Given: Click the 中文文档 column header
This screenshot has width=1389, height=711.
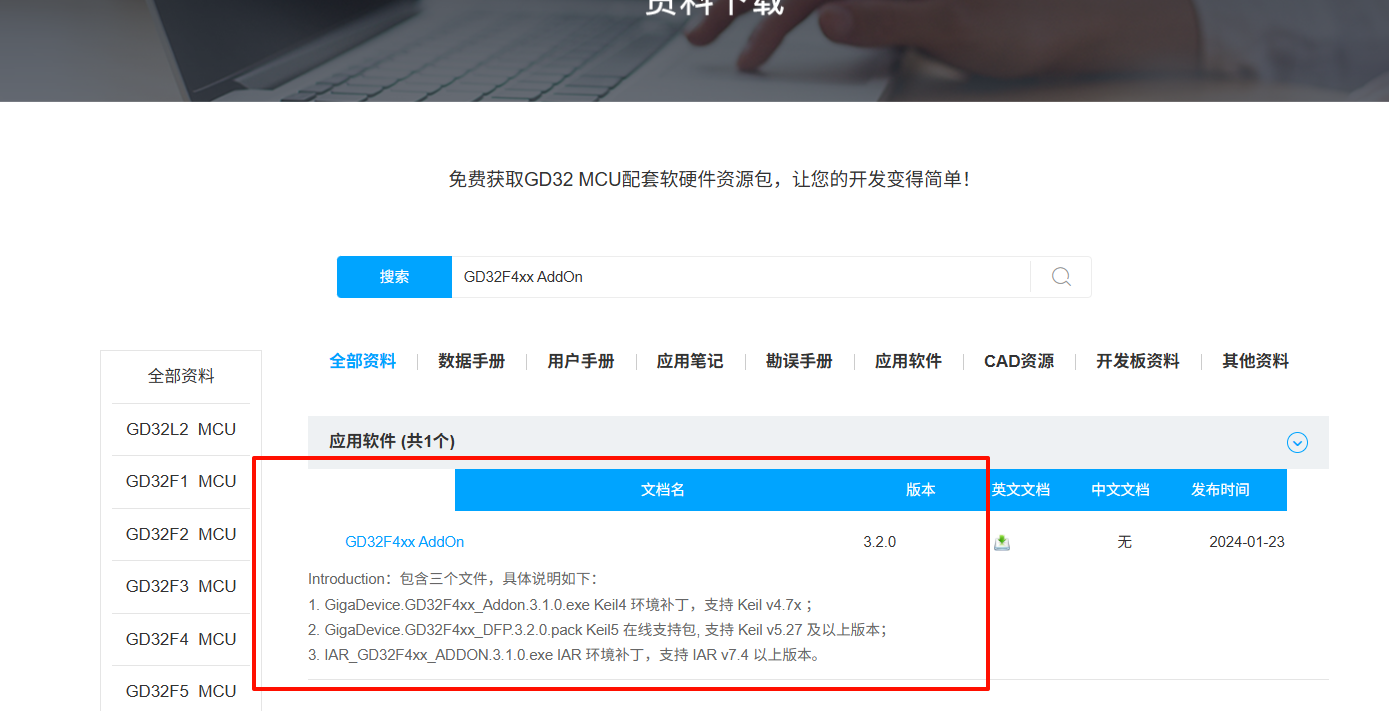Looking at the screenshot, I should 1121,490.
